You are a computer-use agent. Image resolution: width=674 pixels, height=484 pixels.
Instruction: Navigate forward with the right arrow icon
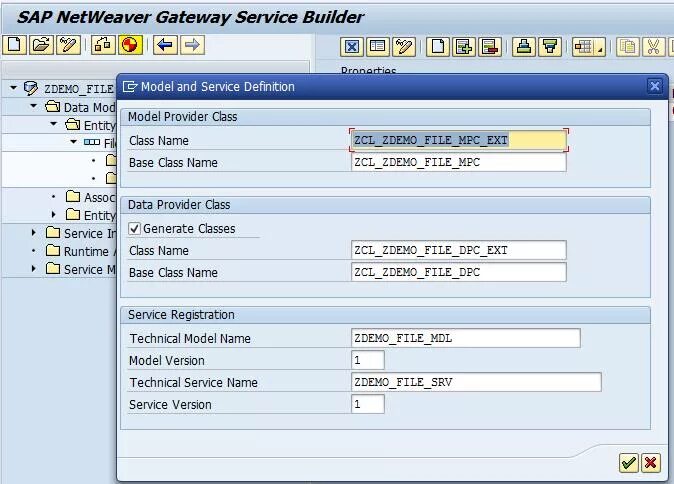192,45
